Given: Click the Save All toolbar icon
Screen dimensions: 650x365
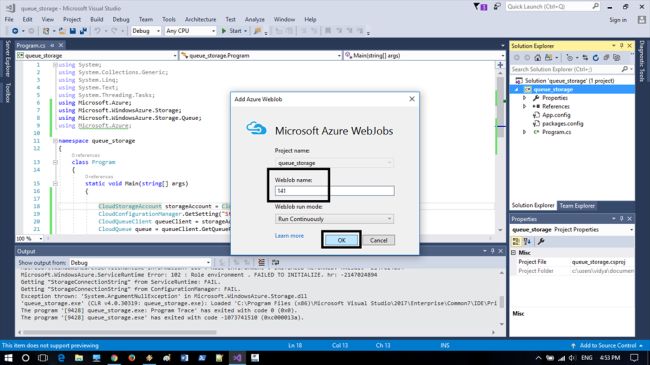Looking at the screenshot, I should 83,31.
